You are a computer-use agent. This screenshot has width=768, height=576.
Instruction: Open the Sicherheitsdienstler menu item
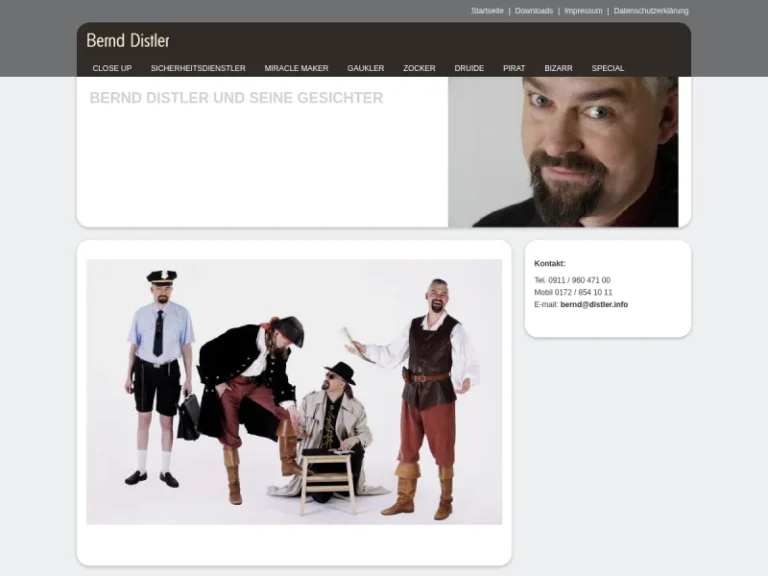pyautogui.click(x=198, y=68)
